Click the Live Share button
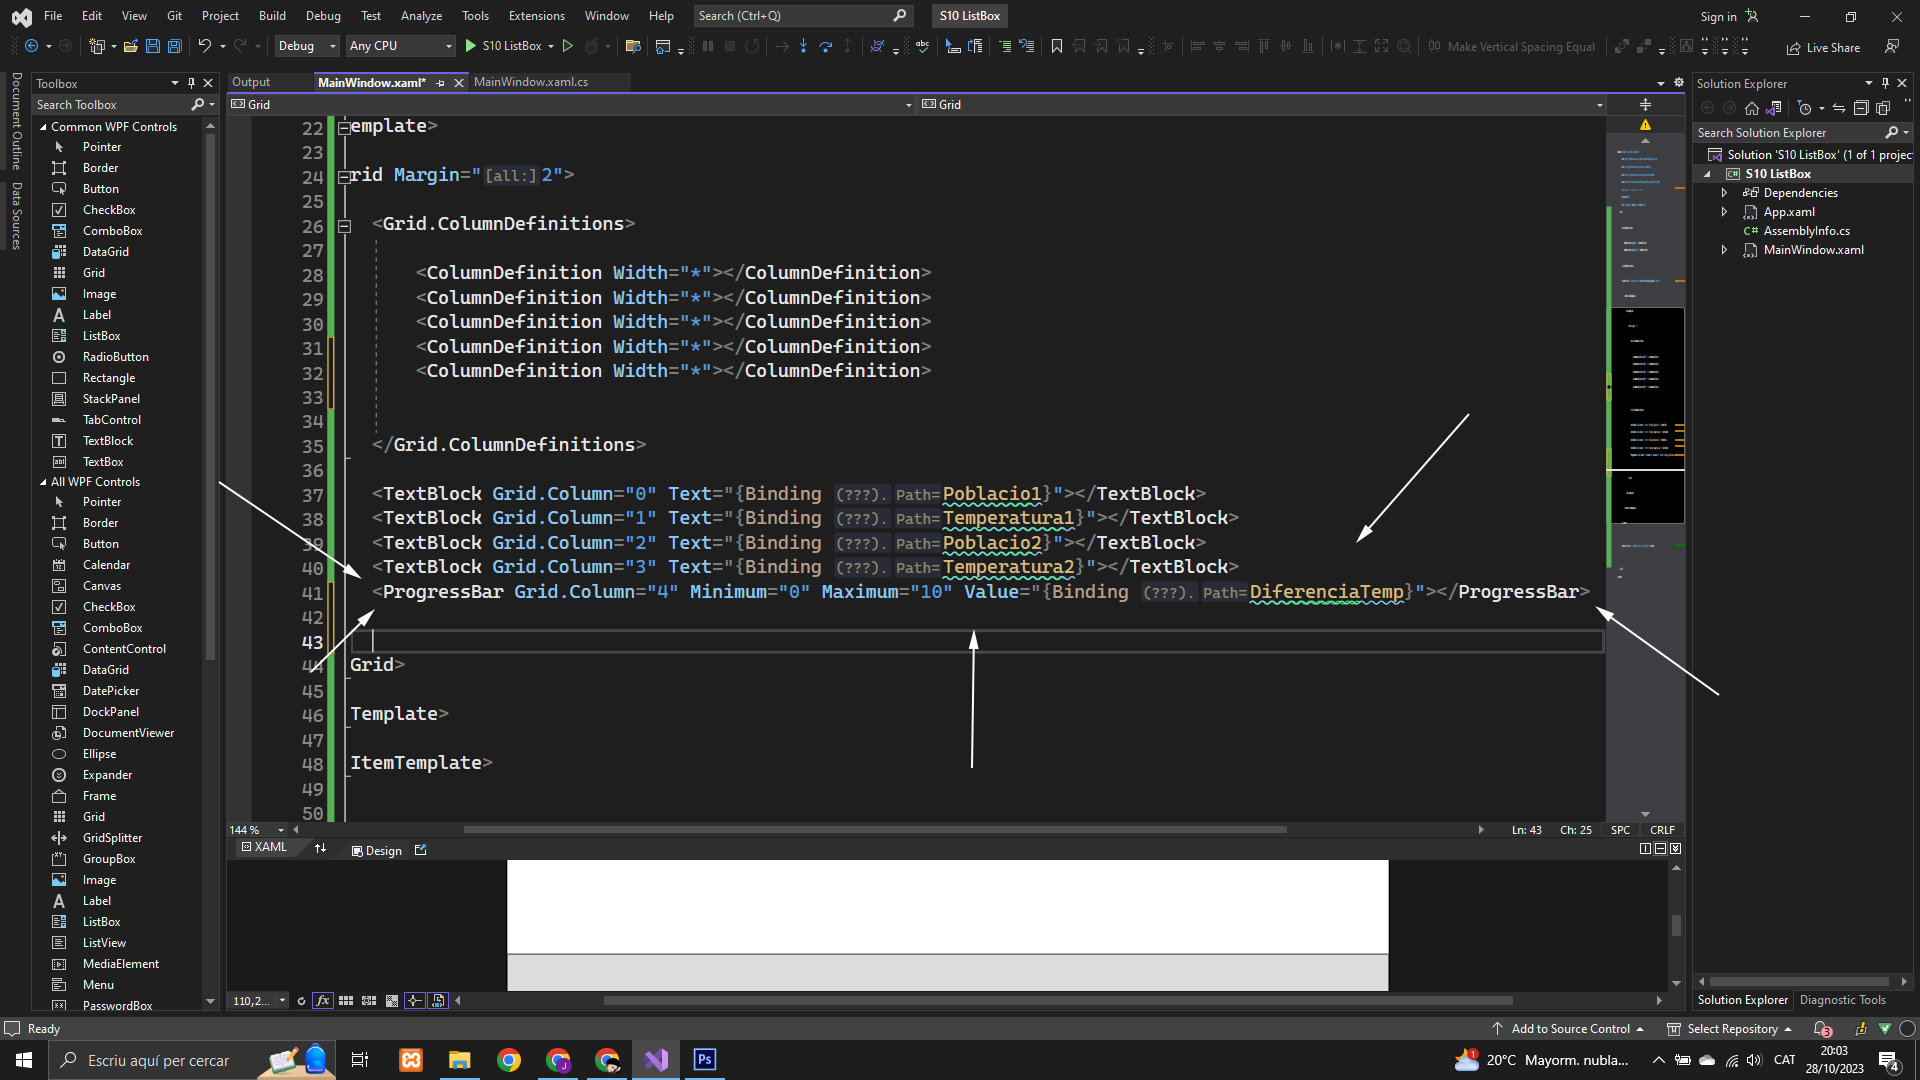 [x=1823, y=47]
